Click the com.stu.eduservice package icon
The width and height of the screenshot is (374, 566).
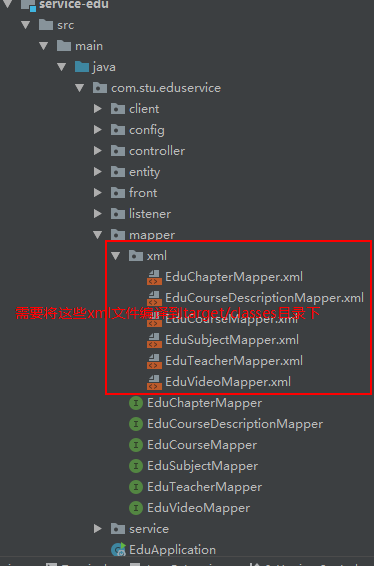click(100, 88)
